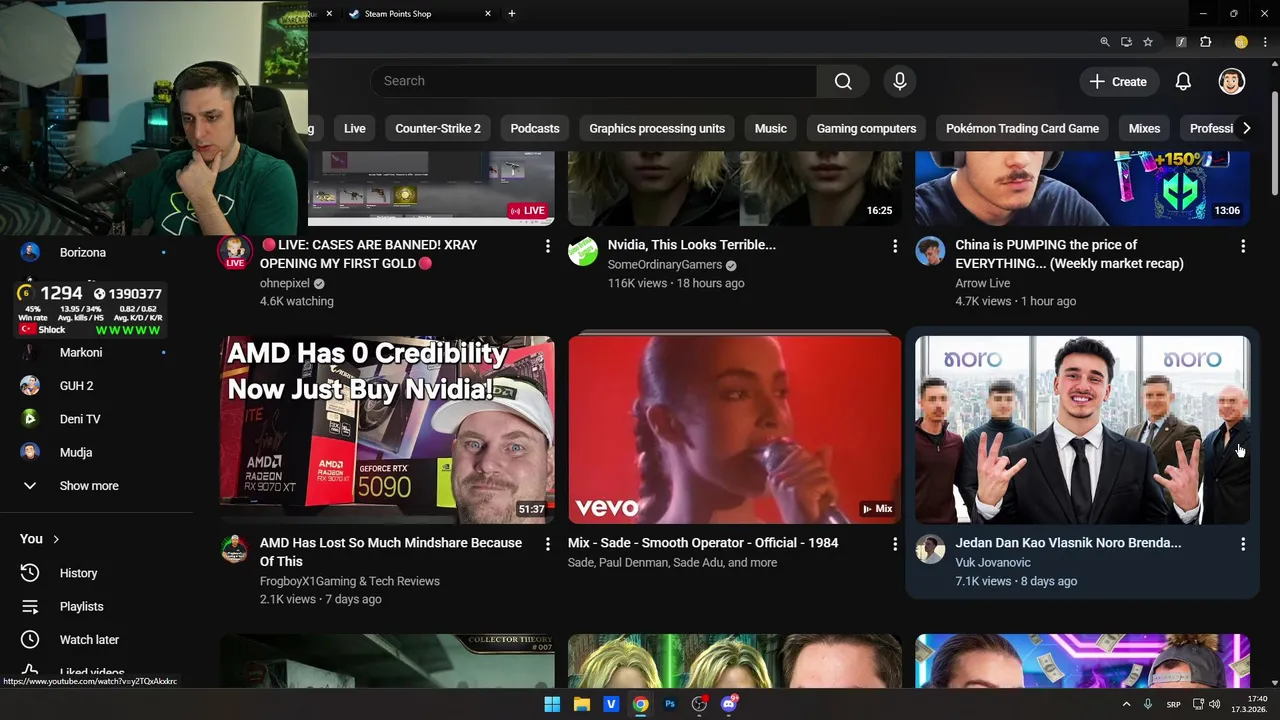Open Noro brand owner video thumbnail

pos(1082,430)
